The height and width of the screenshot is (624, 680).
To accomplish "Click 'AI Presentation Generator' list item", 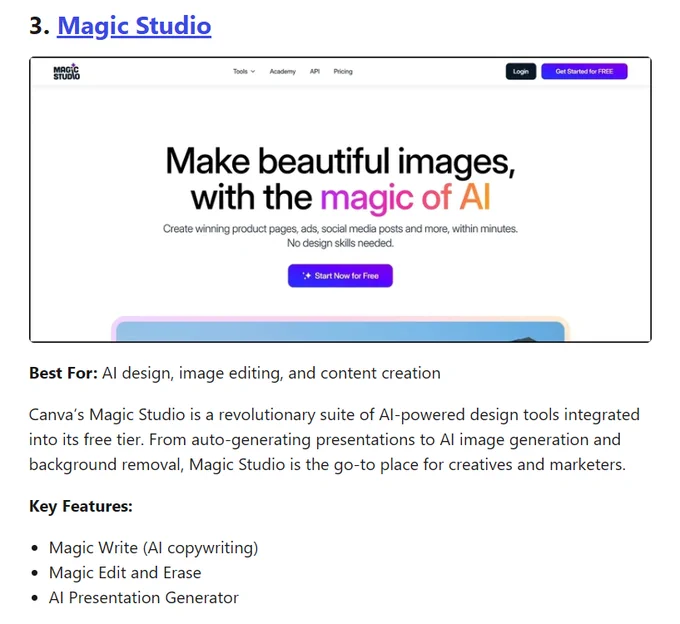I will coord(144,598).
